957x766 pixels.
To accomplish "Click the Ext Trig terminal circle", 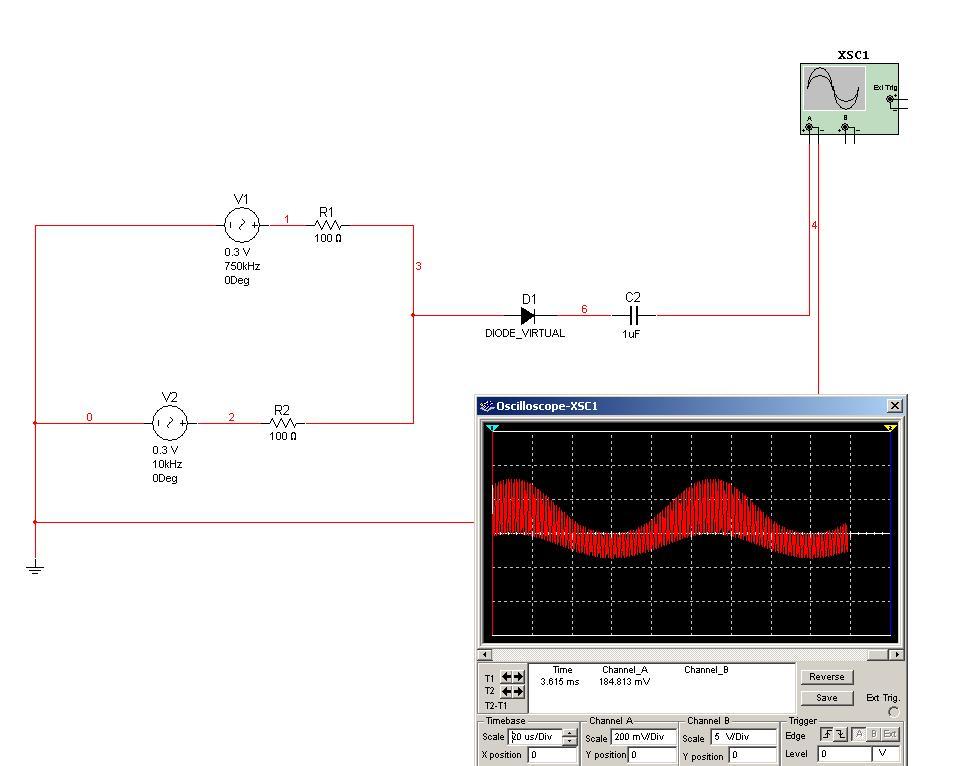I will coord(894,712).
